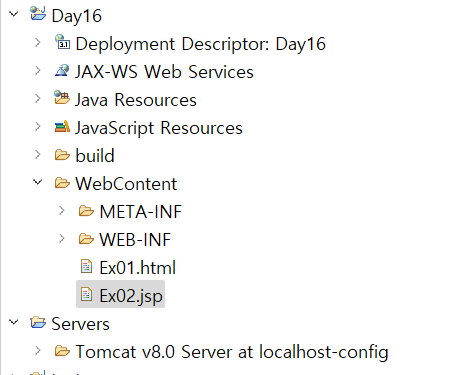
Task: Select the WebContent folder label
Action: [126, 184]
